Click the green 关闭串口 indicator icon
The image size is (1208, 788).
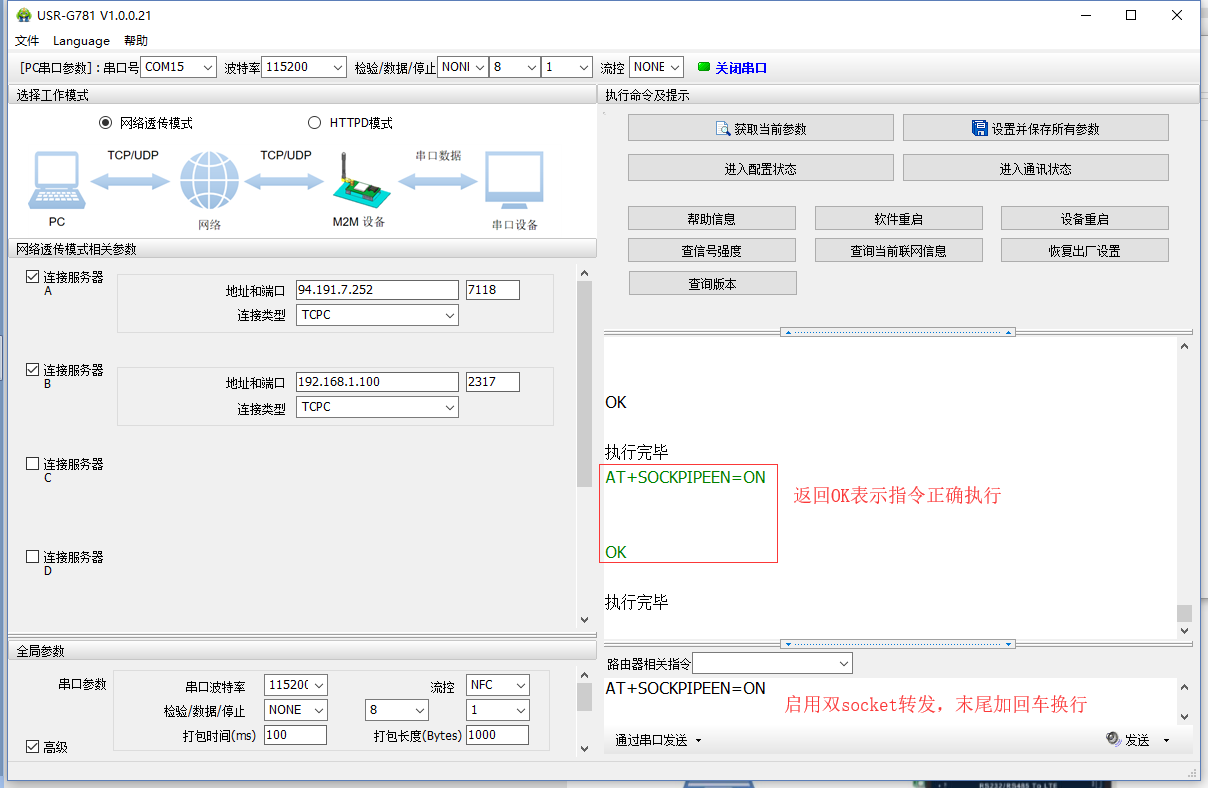704,67
